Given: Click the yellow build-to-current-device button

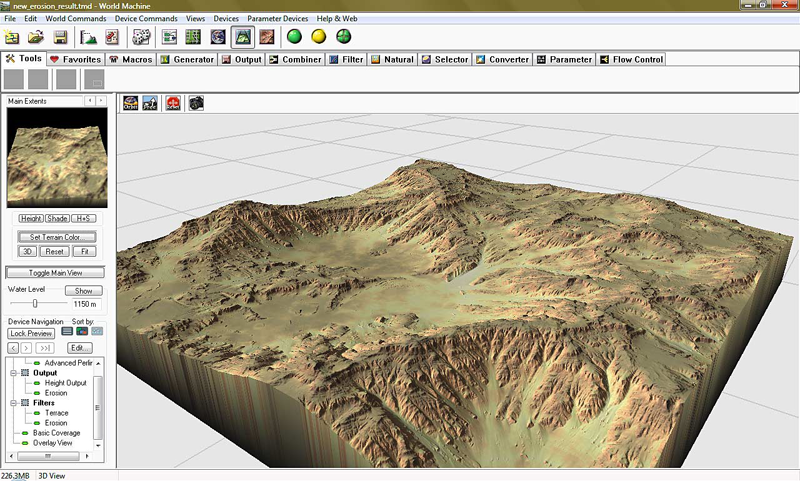Looking at the screenshot, I should pyautogui.click(x=319, y=36).
